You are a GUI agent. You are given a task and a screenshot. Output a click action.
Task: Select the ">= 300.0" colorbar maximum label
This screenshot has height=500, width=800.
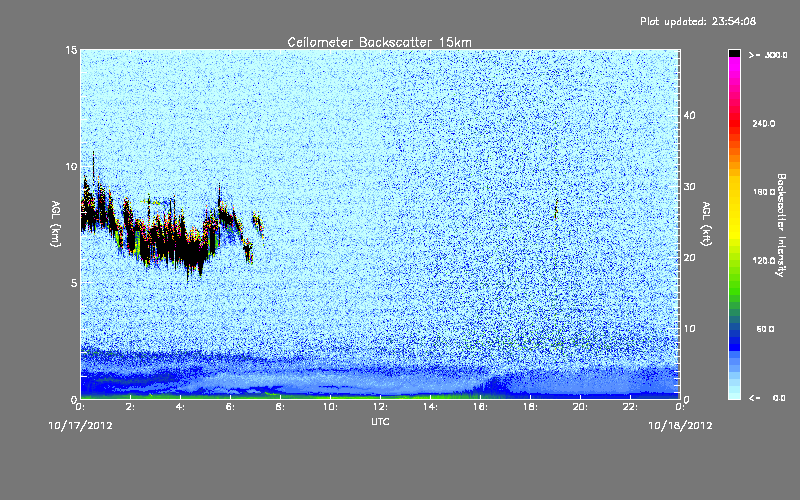[768, 55]
